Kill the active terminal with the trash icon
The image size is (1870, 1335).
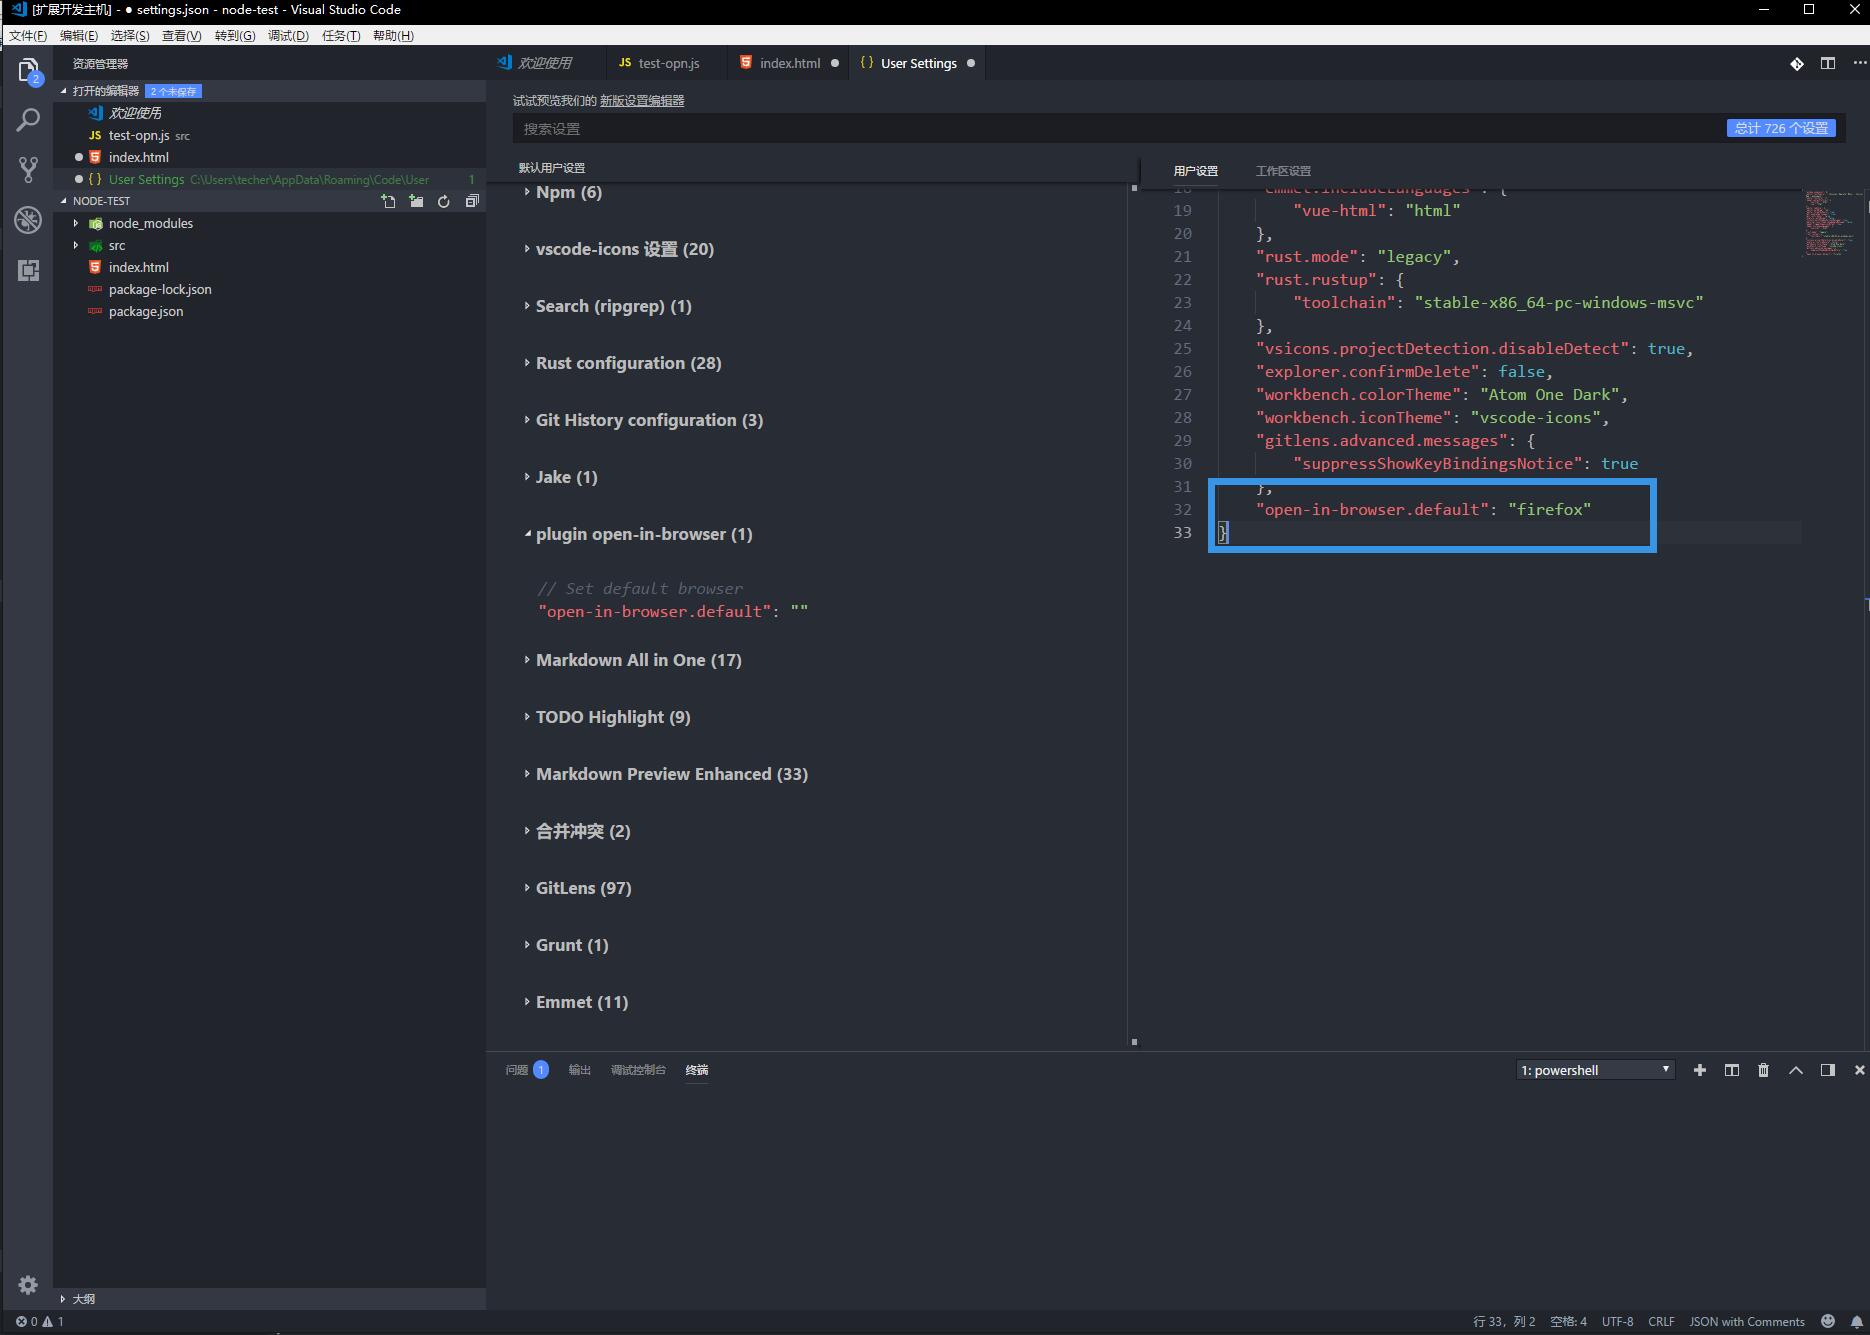point(1763,1069)
